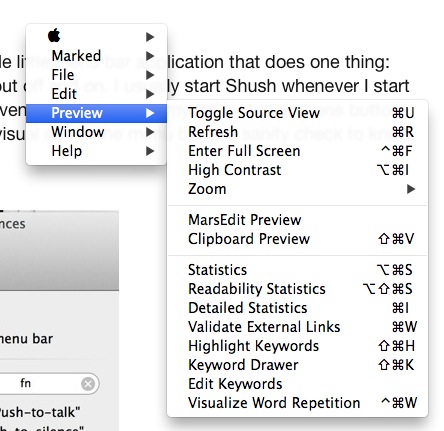The height and width of the screenshot is (431, 444).
Task: Expand the Help submenu arrow
Action: [150, 151]
